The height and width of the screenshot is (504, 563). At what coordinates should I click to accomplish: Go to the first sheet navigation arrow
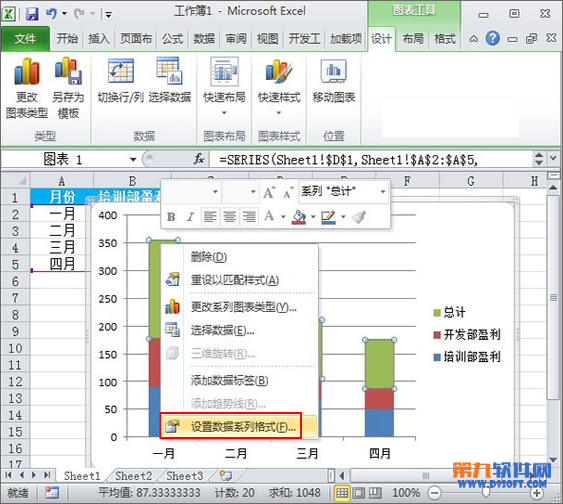pos(8,475)
